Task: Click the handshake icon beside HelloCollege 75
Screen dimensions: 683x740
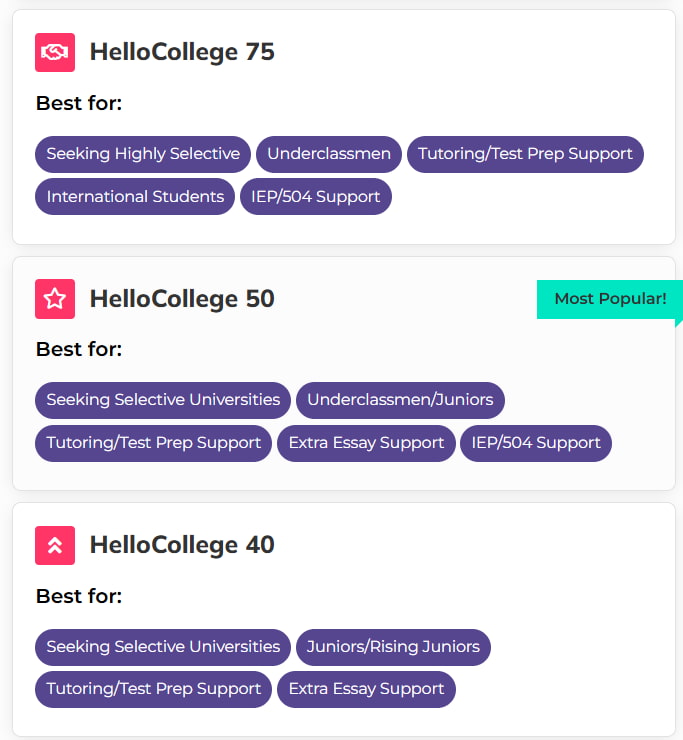Action: click(55, 52)
